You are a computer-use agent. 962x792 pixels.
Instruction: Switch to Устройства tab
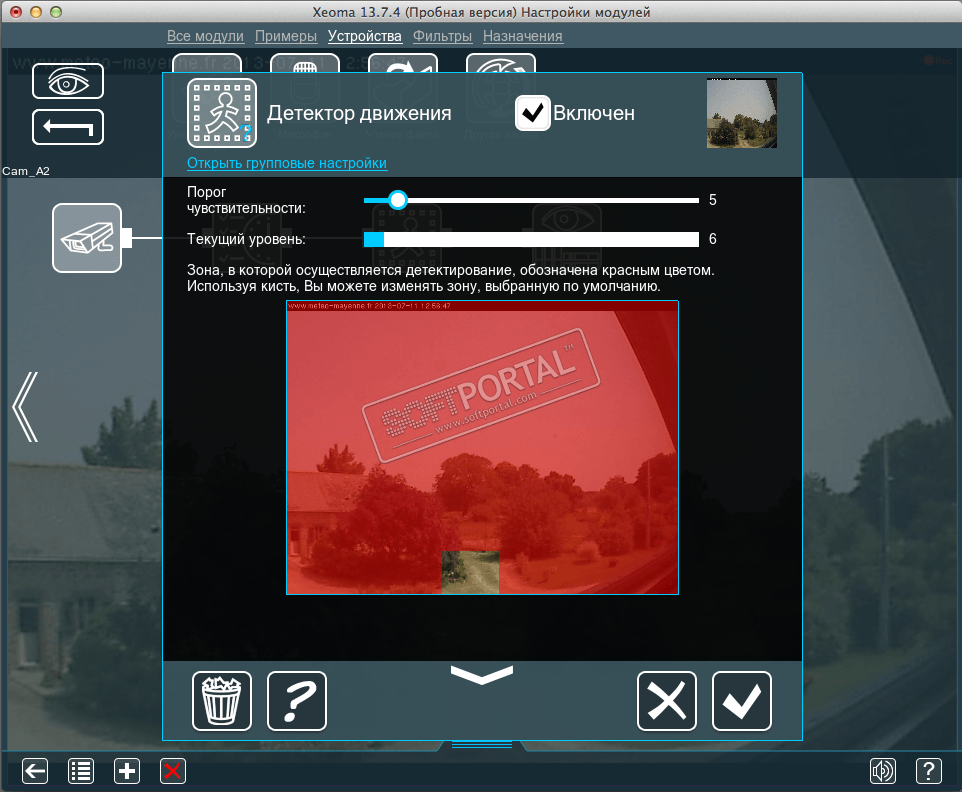364,36
